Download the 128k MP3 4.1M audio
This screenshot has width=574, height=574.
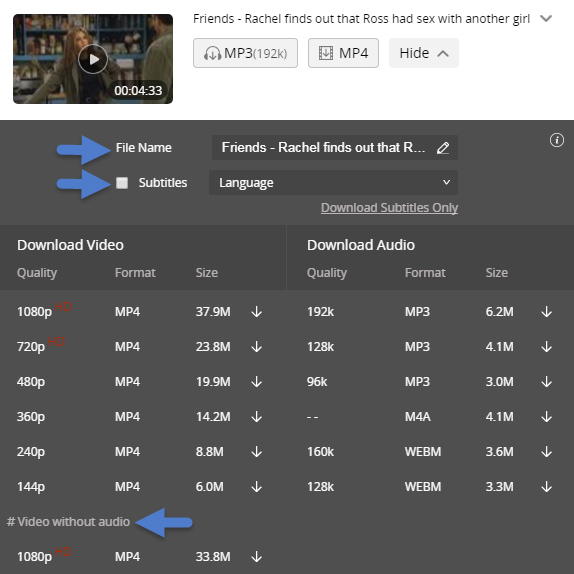(547, 347)
